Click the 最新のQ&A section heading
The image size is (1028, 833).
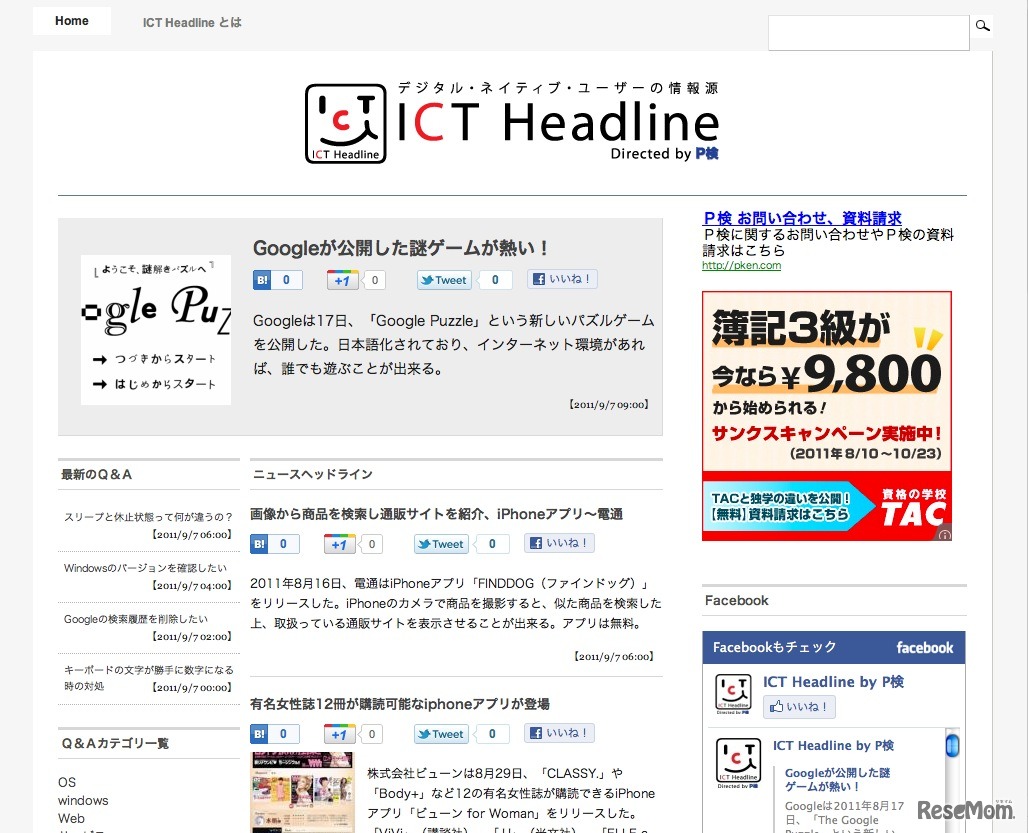pyautogui.click(x=96, y=474)
